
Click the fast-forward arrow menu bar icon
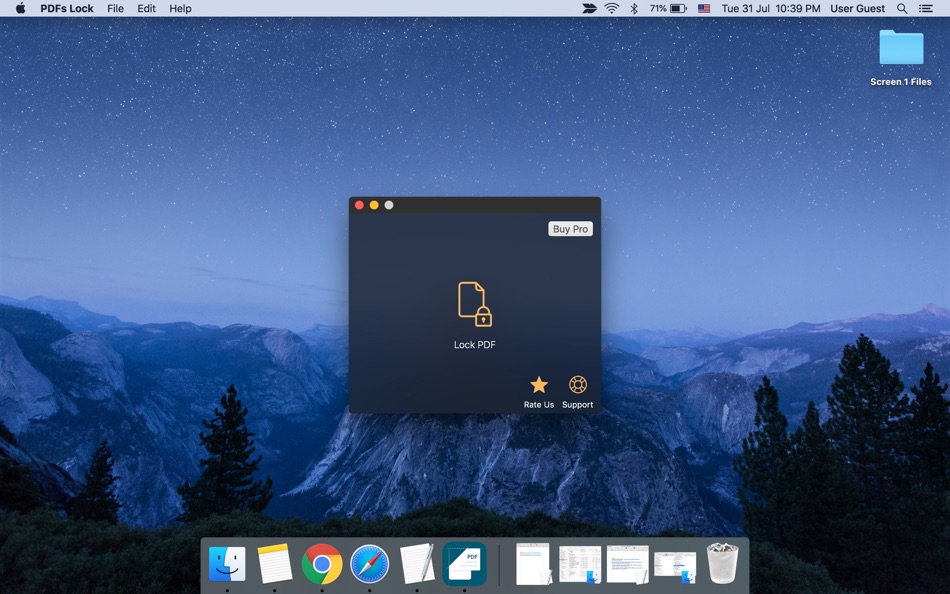click(589, 8)
